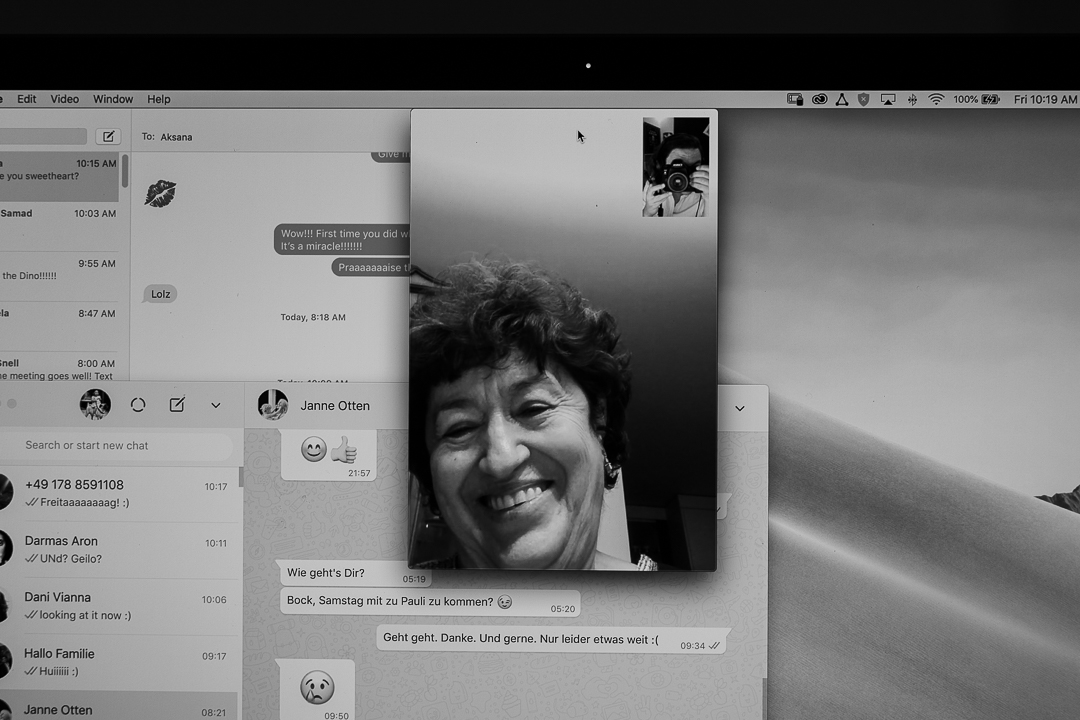Open your WhatsApp profile picture
1080x720 pixels.
[x=95, y=405]
